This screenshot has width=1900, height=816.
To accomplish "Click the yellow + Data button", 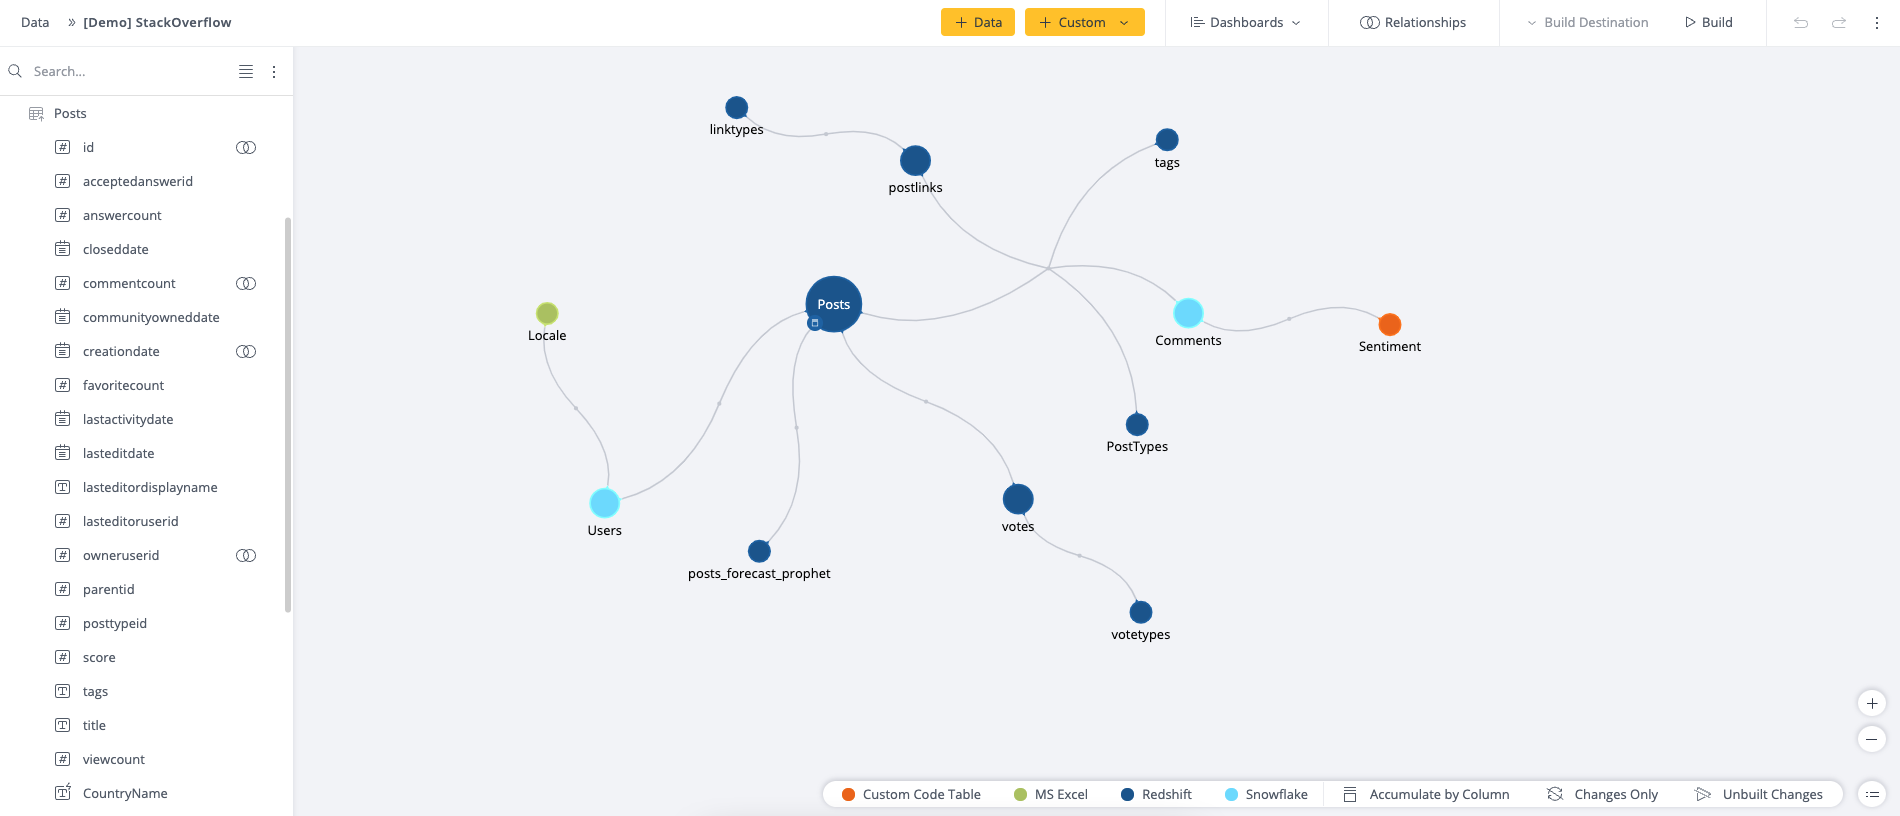I will point(977,22).
